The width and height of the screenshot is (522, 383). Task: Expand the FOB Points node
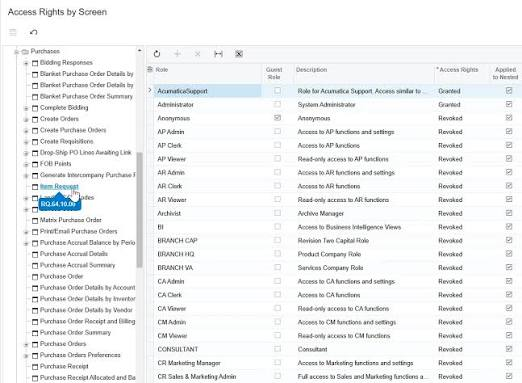click(26, 165)
